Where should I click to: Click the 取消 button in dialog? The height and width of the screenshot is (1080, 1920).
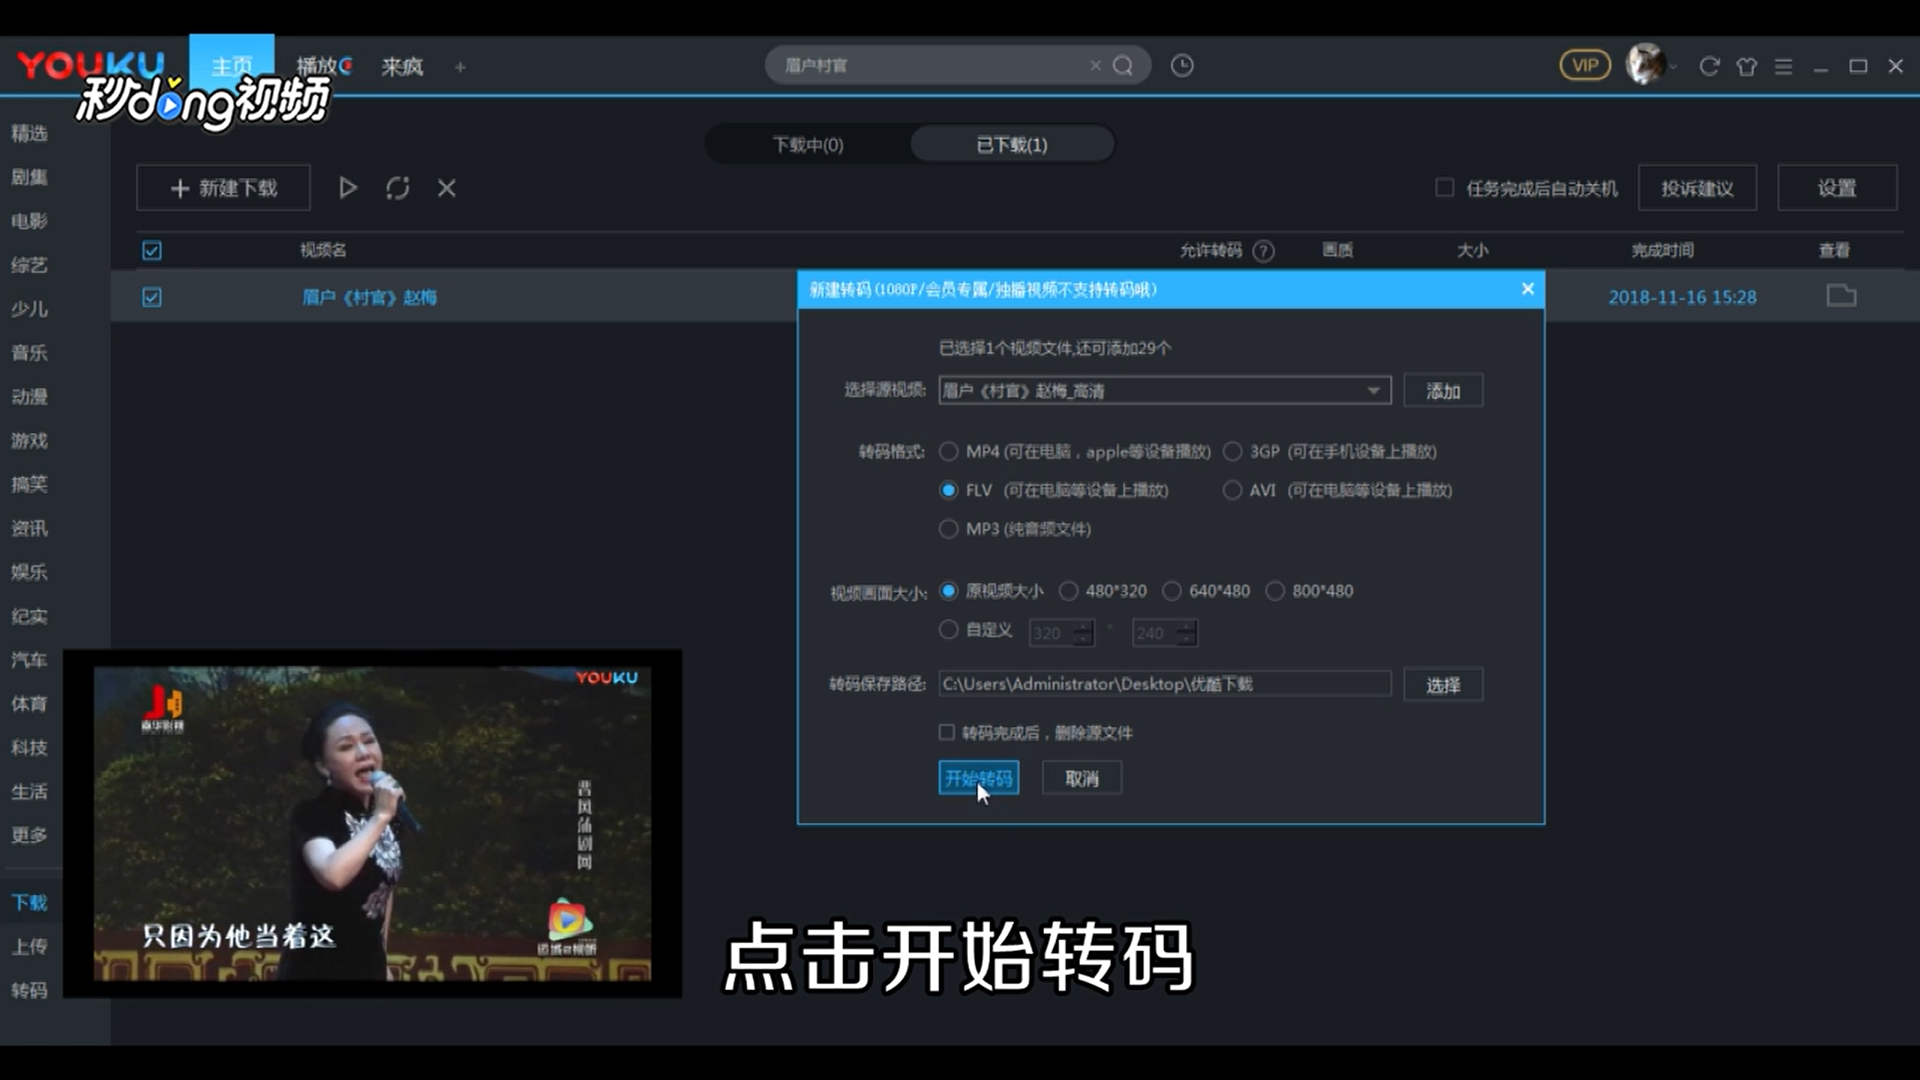coord(1081,778)
